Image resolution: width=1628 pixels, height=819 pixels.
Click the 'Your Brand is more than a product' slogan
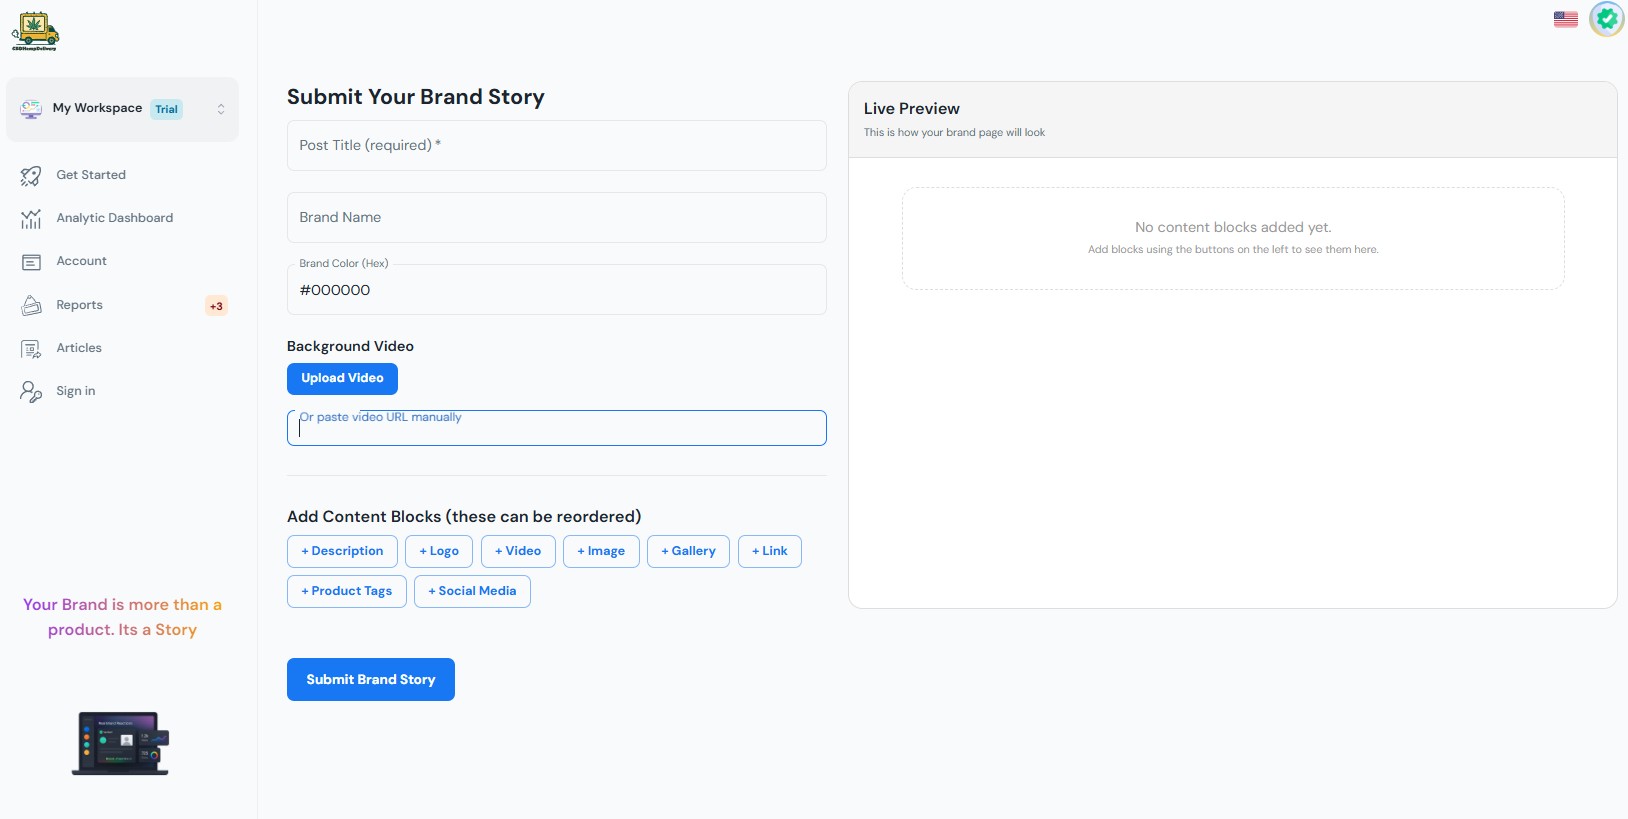122,617
